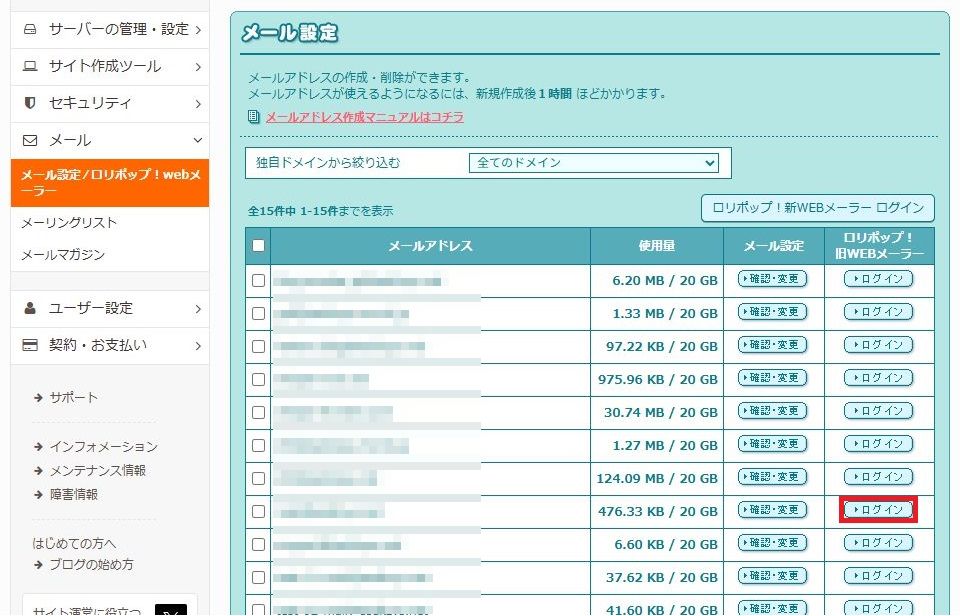Click the shield icon beside セキュリティ
960x616 pixels.
point(30,103)
